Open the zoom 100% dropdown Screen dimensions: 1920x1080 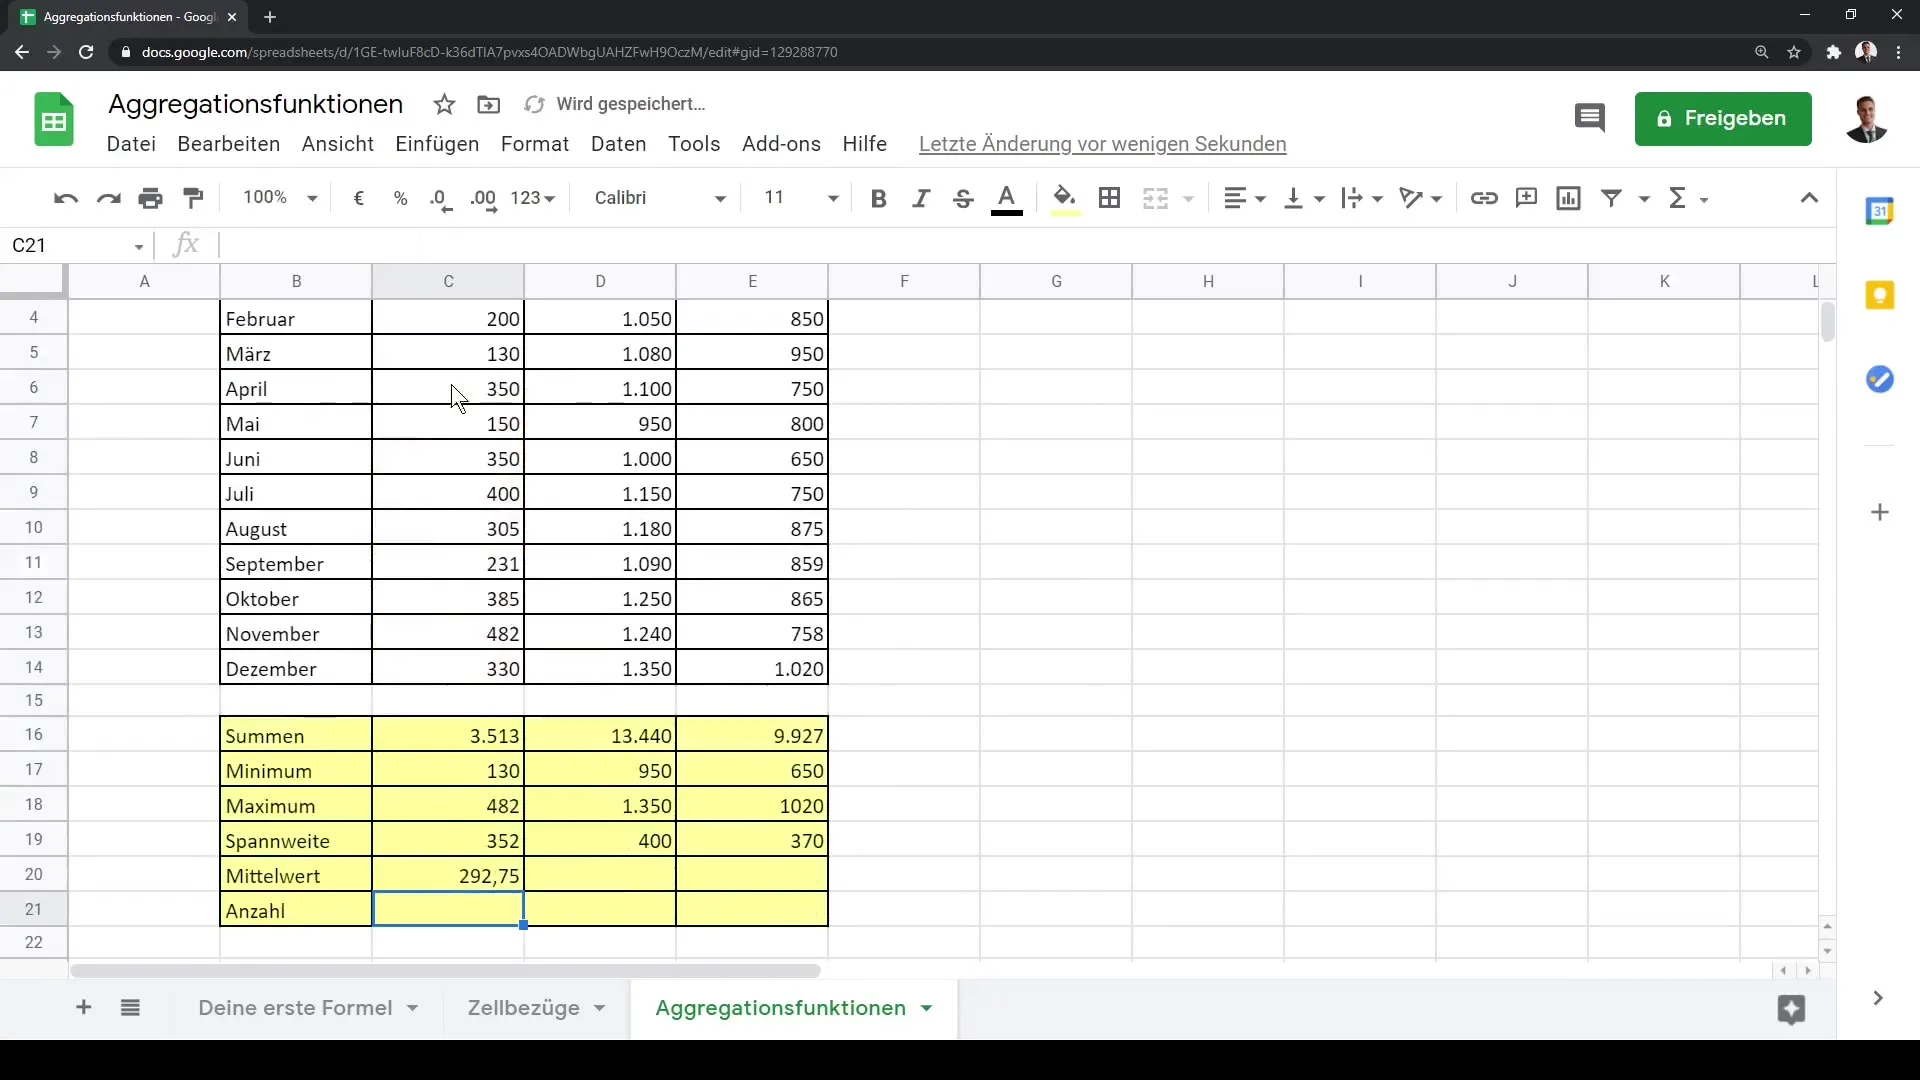280,198
